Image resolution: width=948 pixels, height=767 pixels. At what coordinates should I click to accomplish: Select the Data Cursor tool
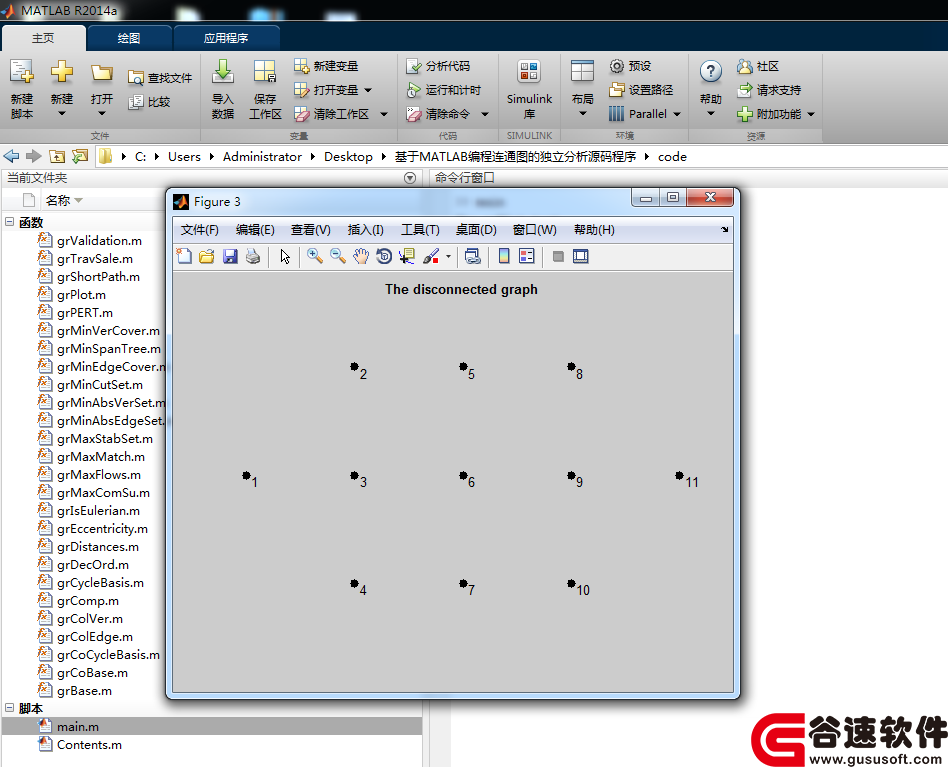pyautogui.click(x=407, y=256)
